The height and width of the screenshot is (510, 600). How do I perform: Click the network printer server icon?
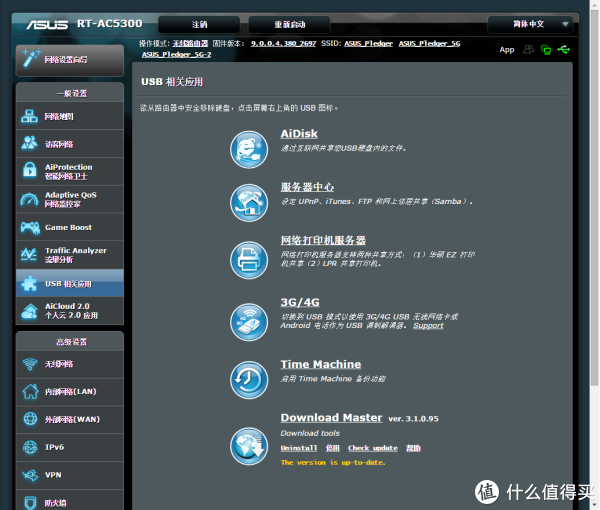(249, 260)
